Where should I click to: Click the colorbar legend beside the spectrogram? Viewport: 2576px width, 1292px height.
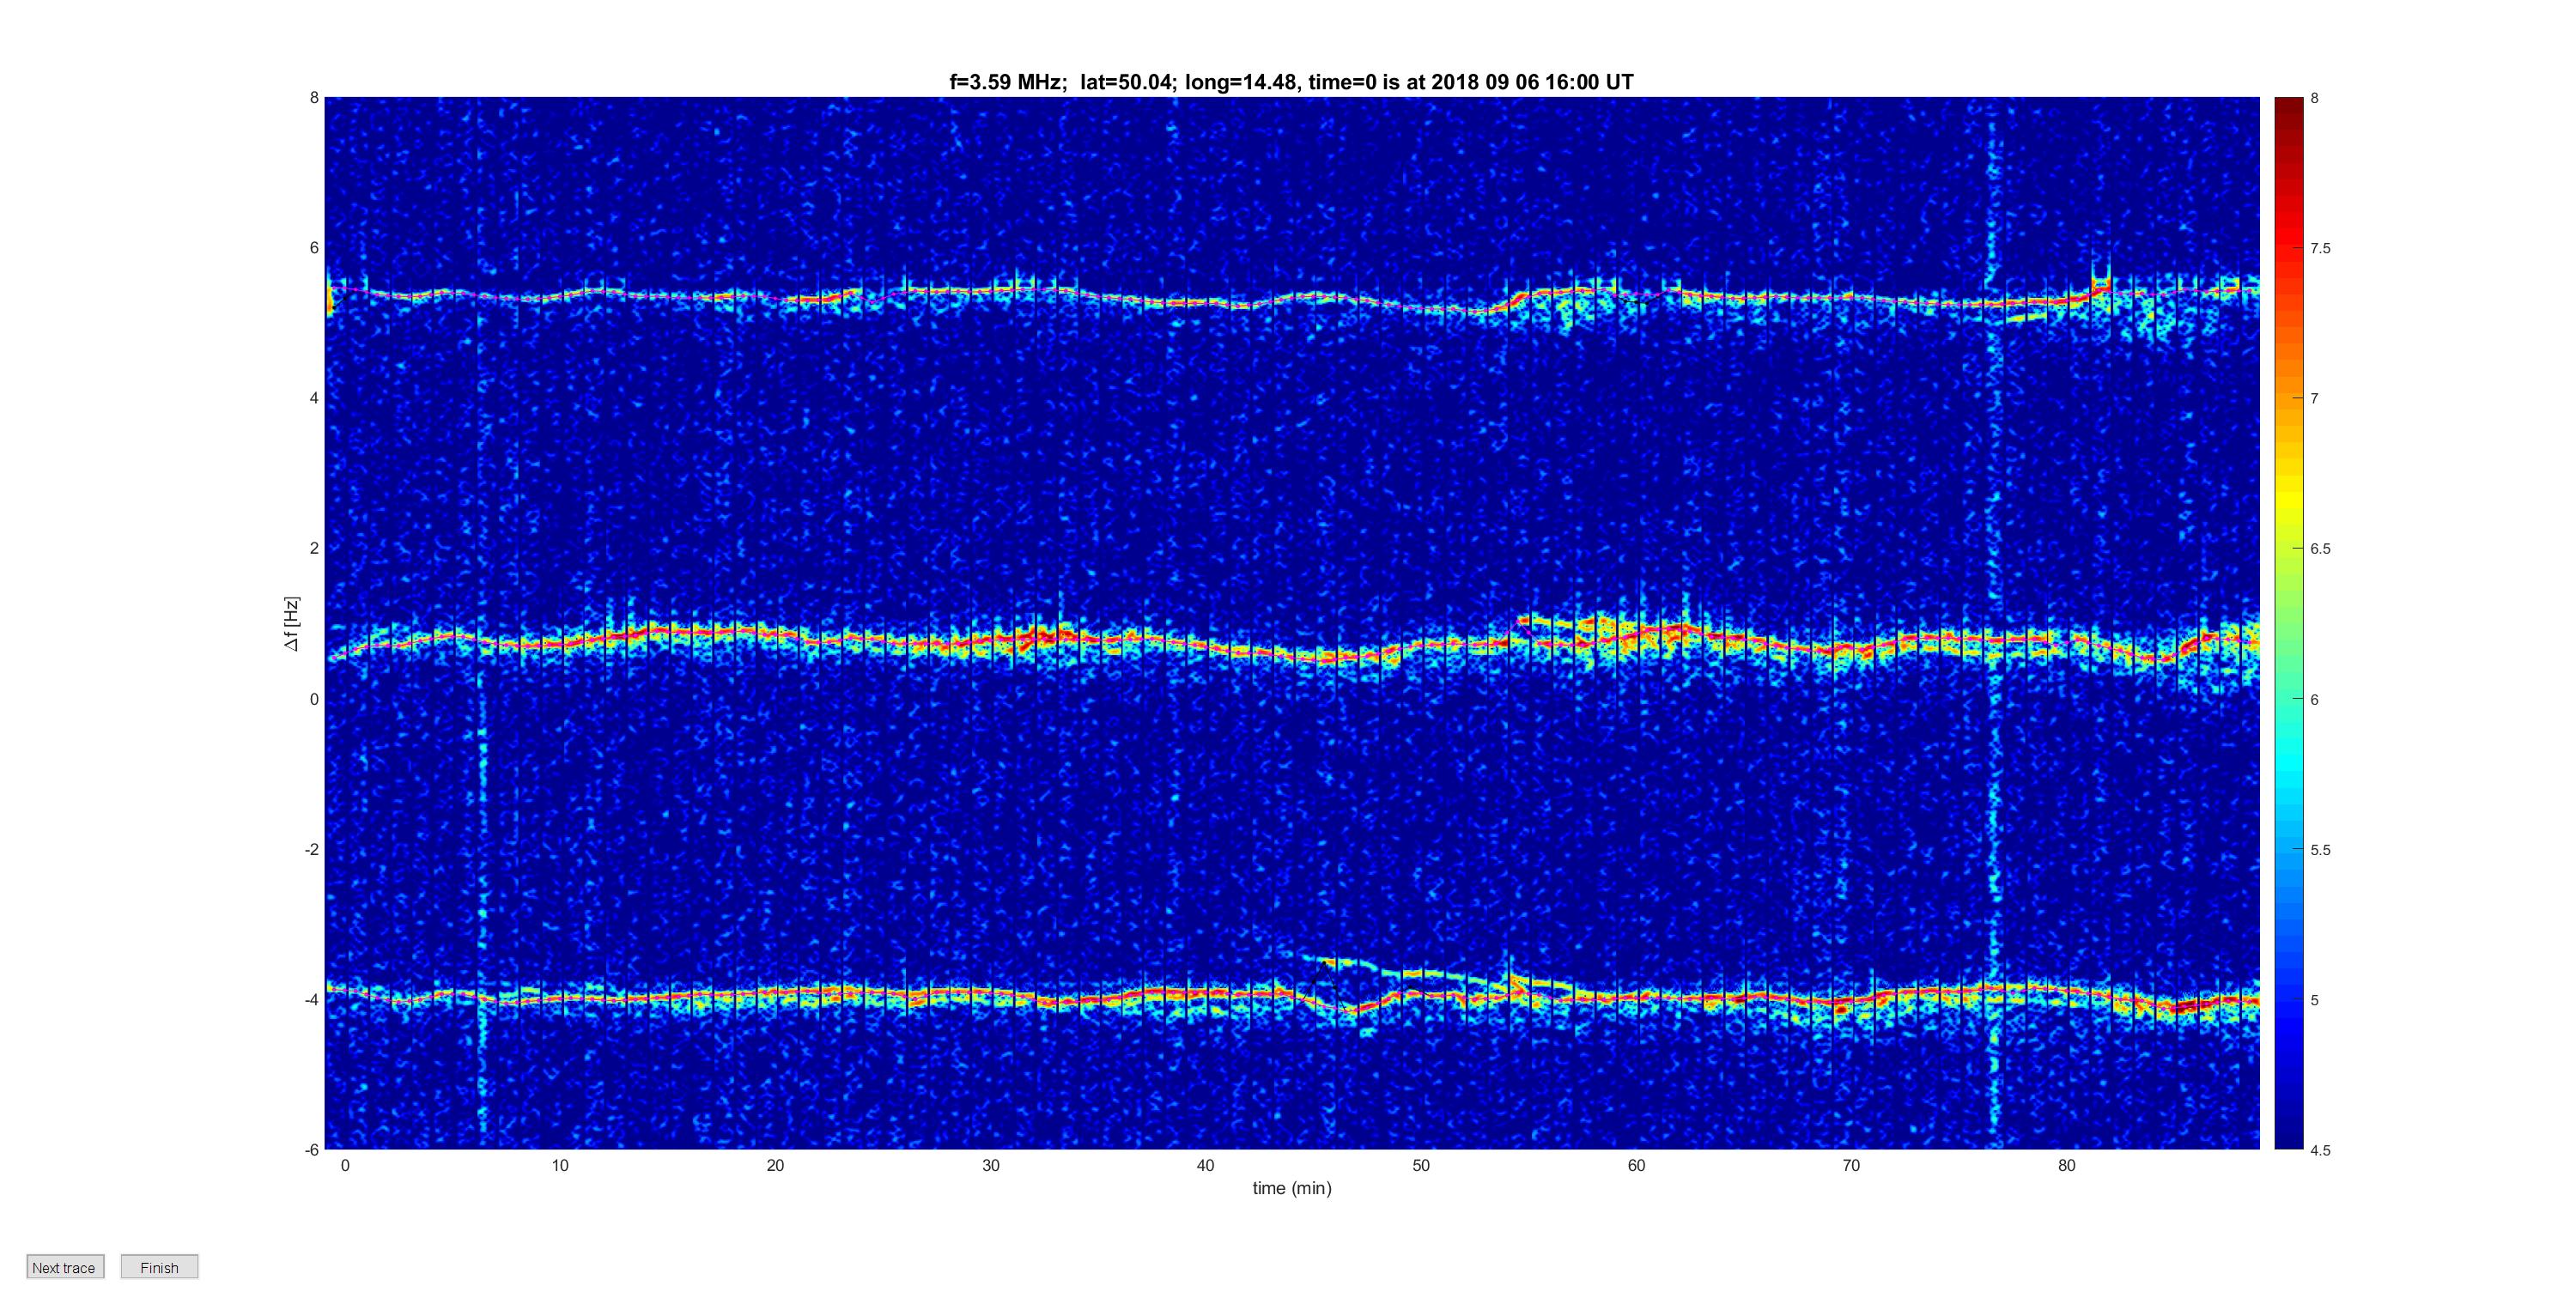click(x=2288, y=623)
